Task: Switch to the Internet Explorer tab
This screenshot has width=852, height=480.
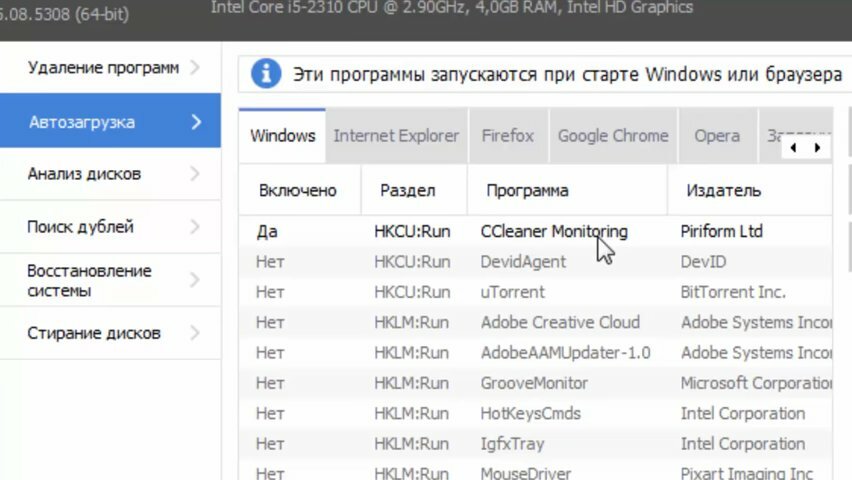Action: tap(396, 135)
